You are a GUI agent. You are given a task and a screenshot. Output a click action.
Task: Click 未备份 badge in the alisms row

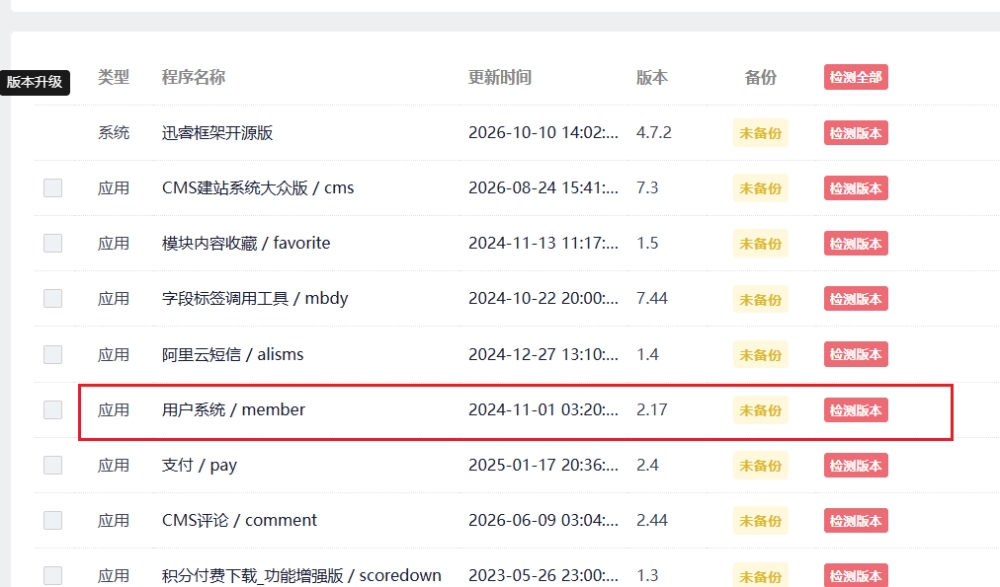(760, 355)
